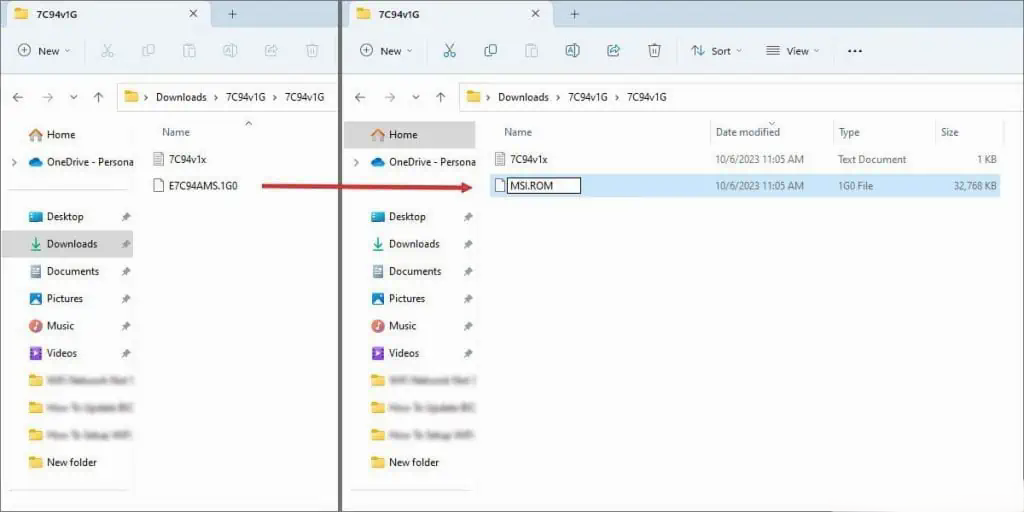Expand OneDrive in right window sidebar
This screenshot has height=512, width=1024.
(357, 162)
